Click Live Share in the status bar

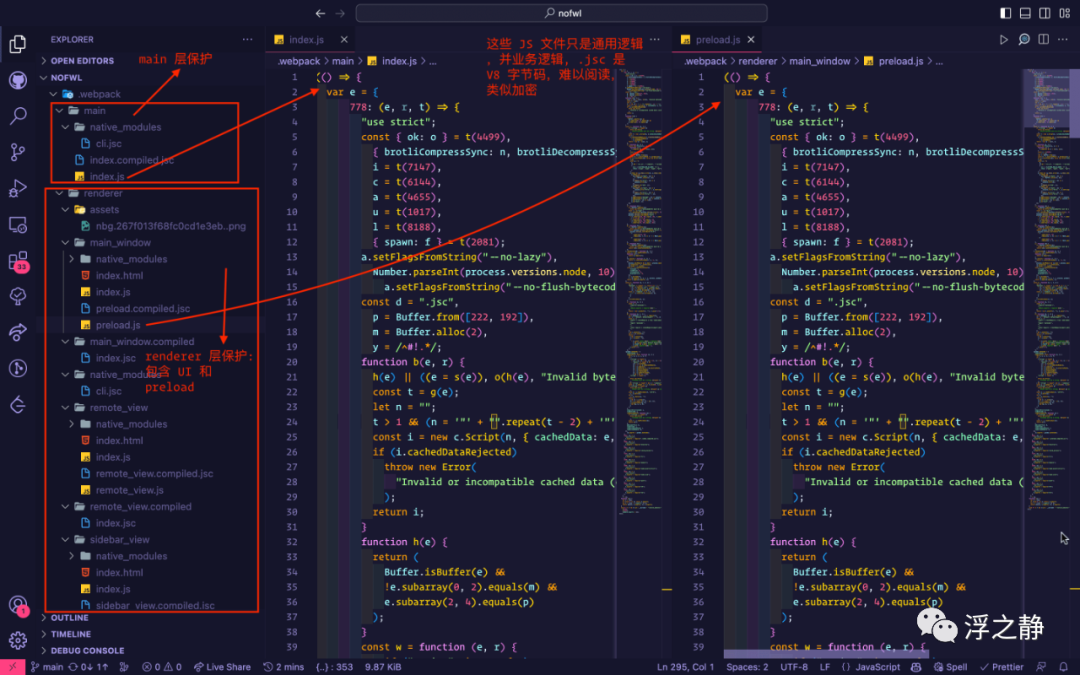[x=222, y=667]
